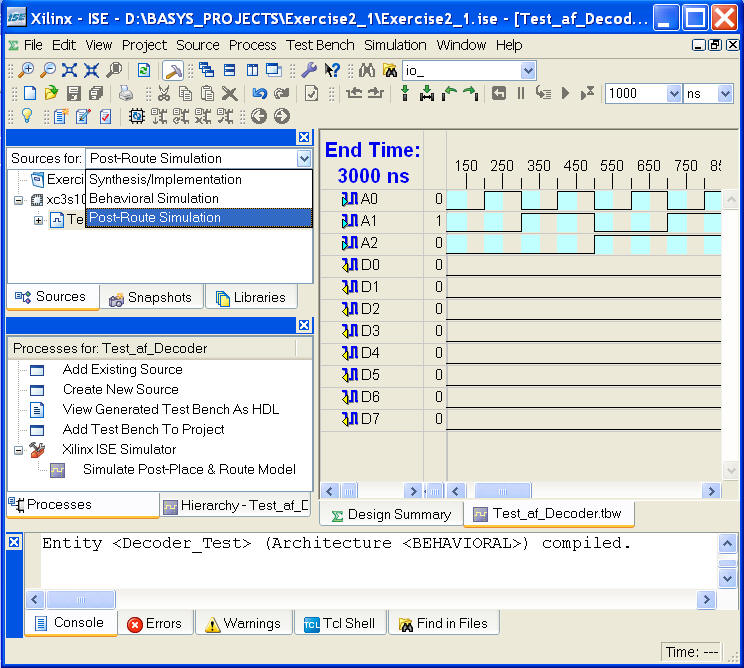
Task: Switch to the Errors tab
Action: point(155,623)
